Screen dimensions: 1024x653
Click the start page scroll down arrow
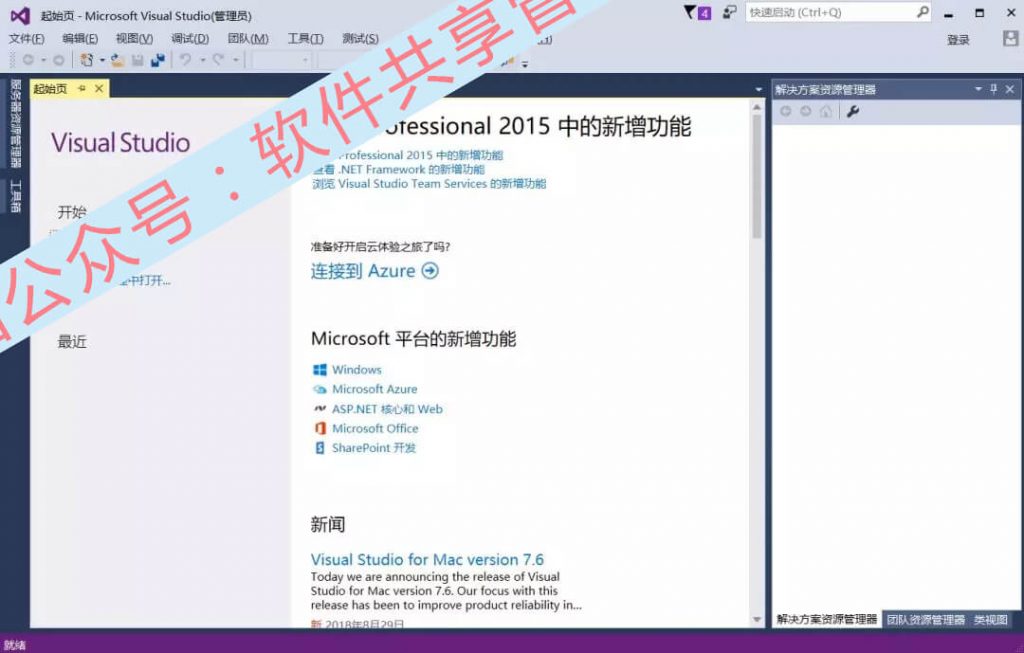pos(757,619)
